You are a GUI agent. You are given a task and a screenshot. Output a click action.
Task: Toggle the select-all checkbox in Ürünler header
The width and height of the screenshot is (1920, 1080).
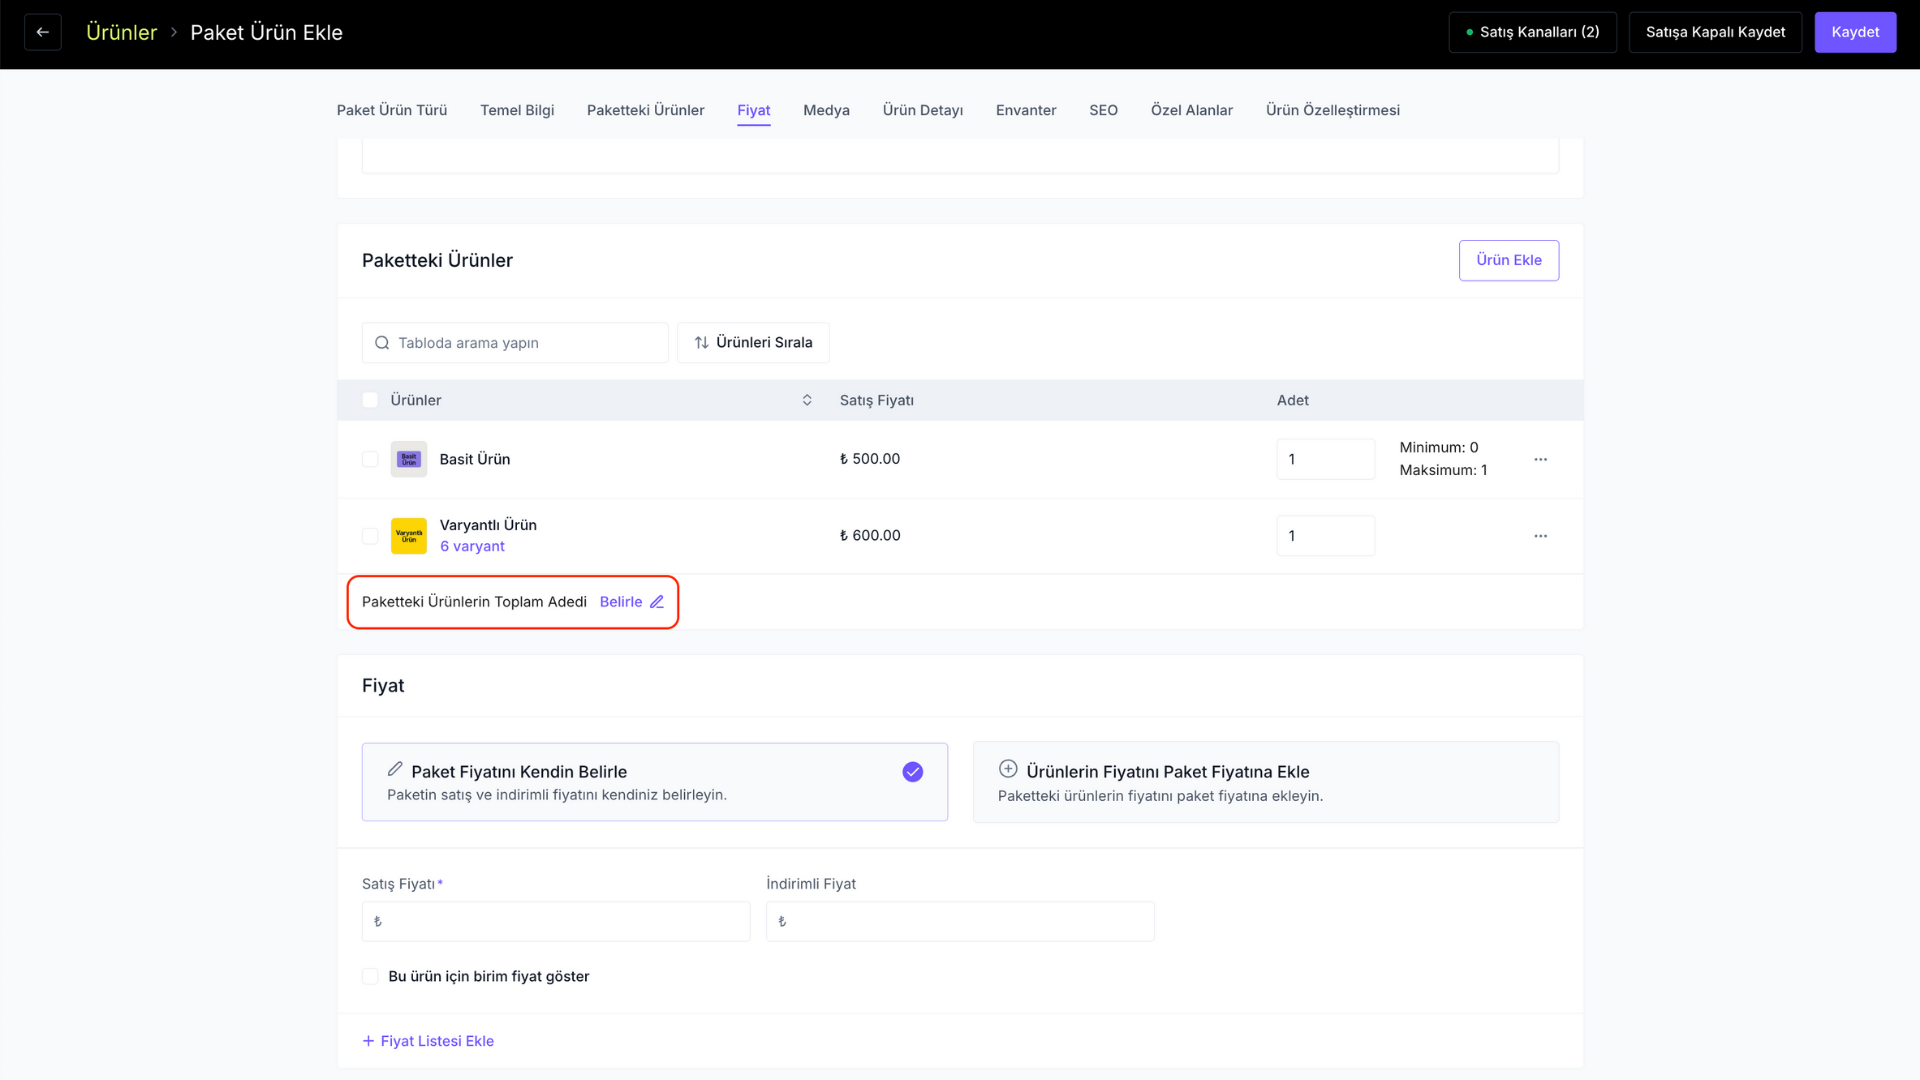(370, 400)
